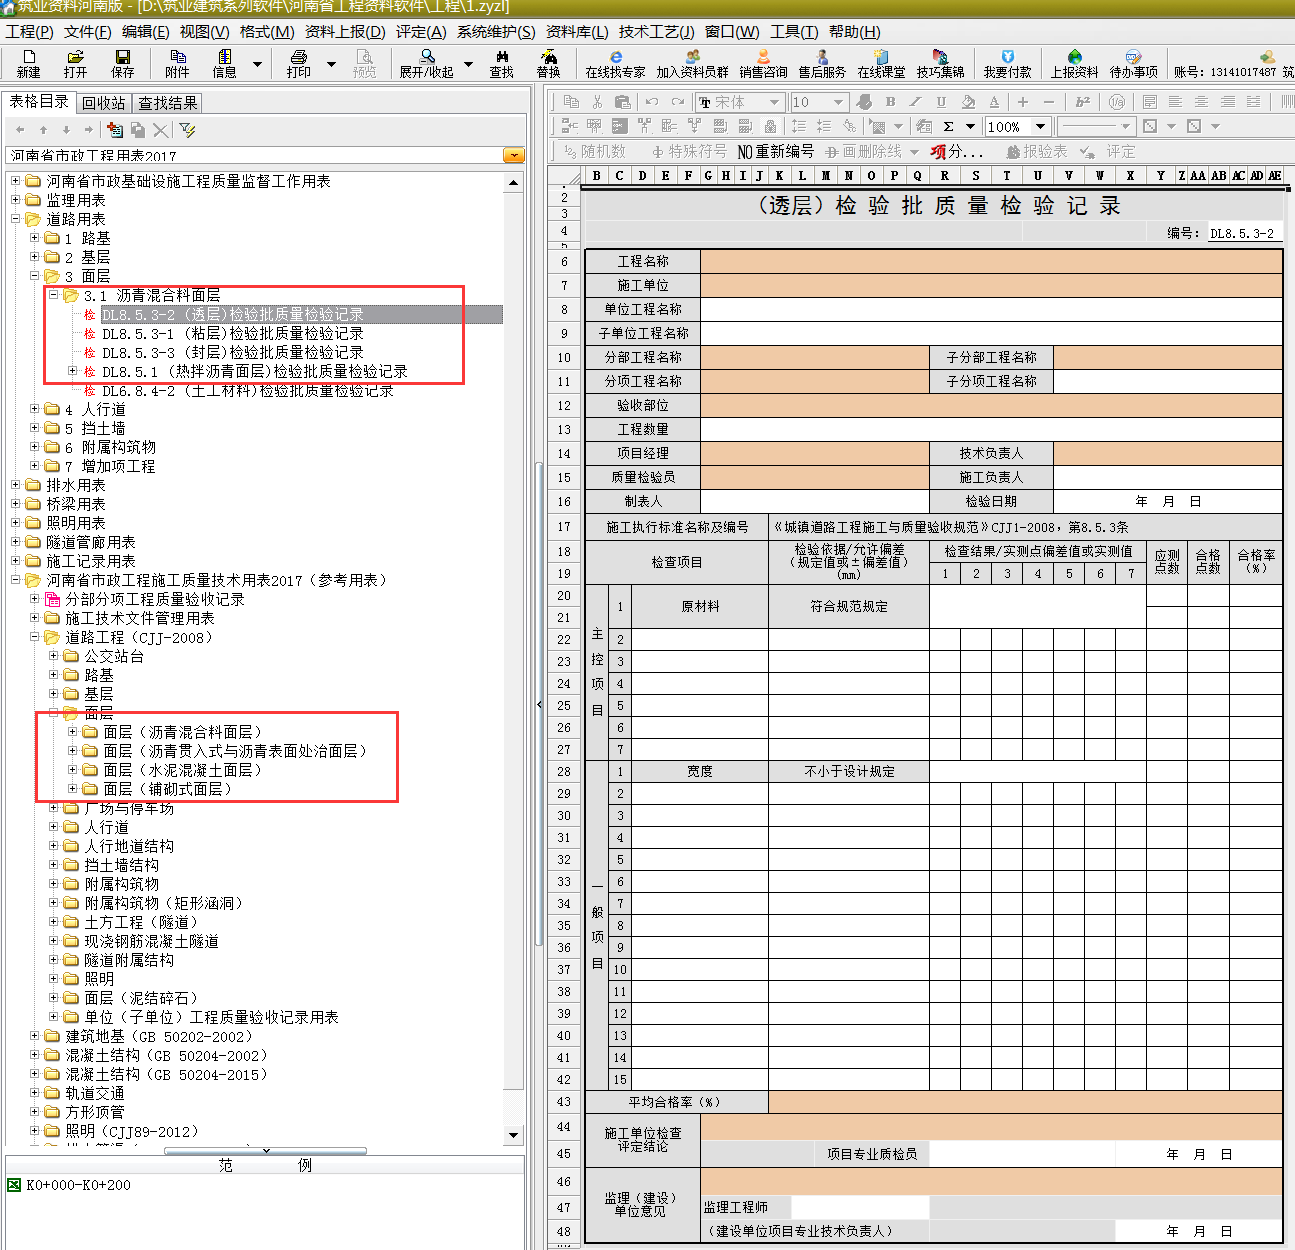
Task: Expand the 桥梁用表 tree node
Action: click(15, 504)
